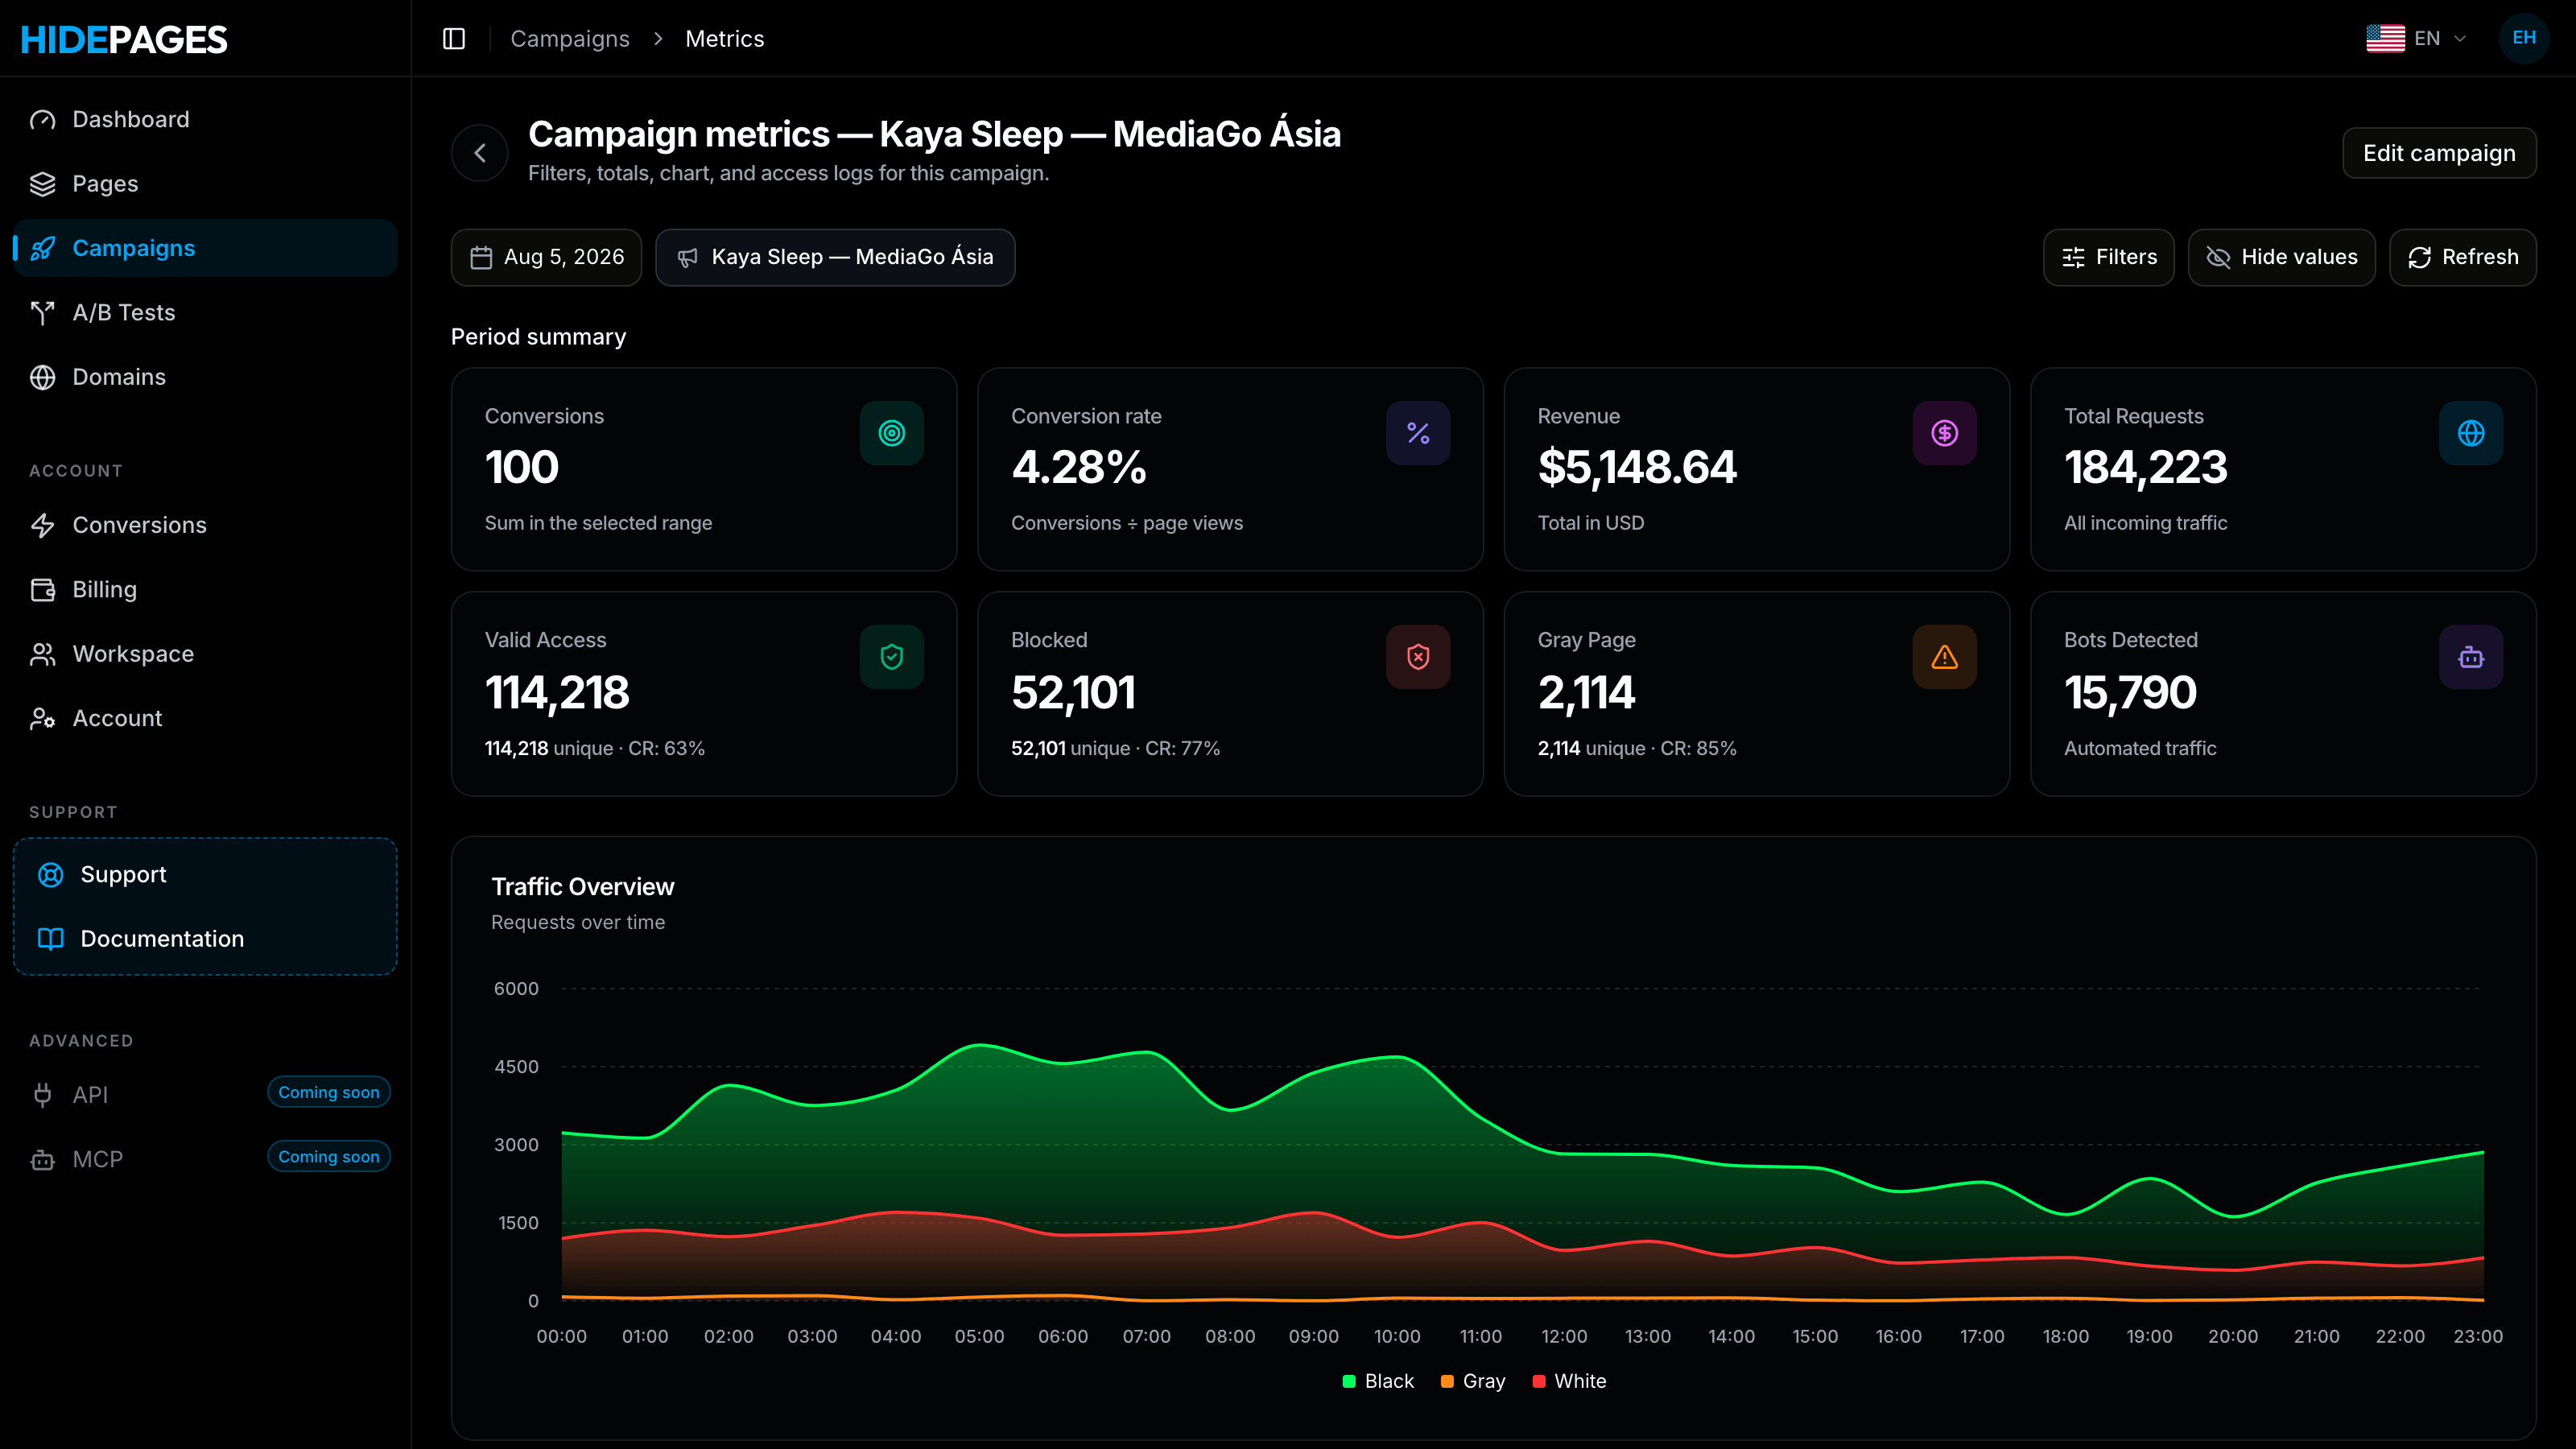Open the EH user avatar menu

2523,38
